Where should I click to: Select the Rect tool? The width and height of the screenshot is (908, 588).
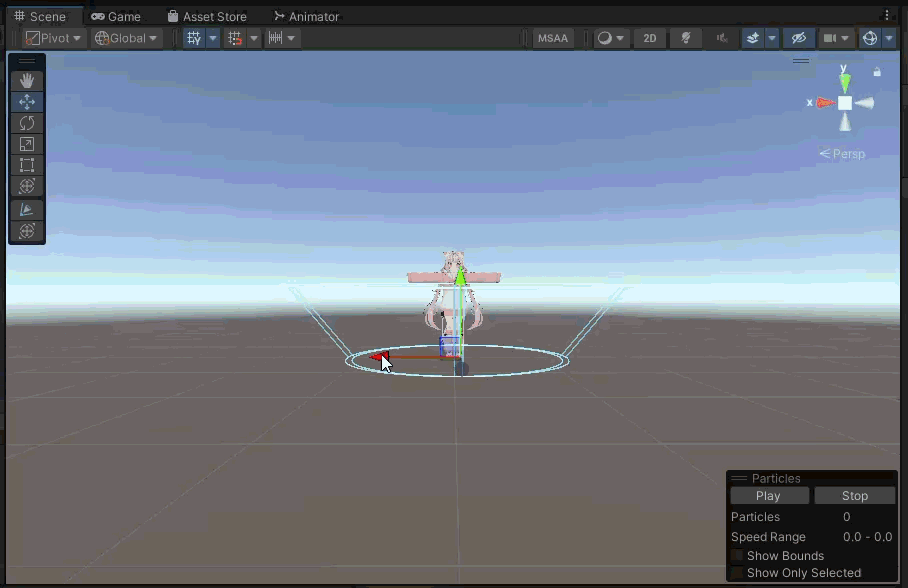click(x=27, y=165)
